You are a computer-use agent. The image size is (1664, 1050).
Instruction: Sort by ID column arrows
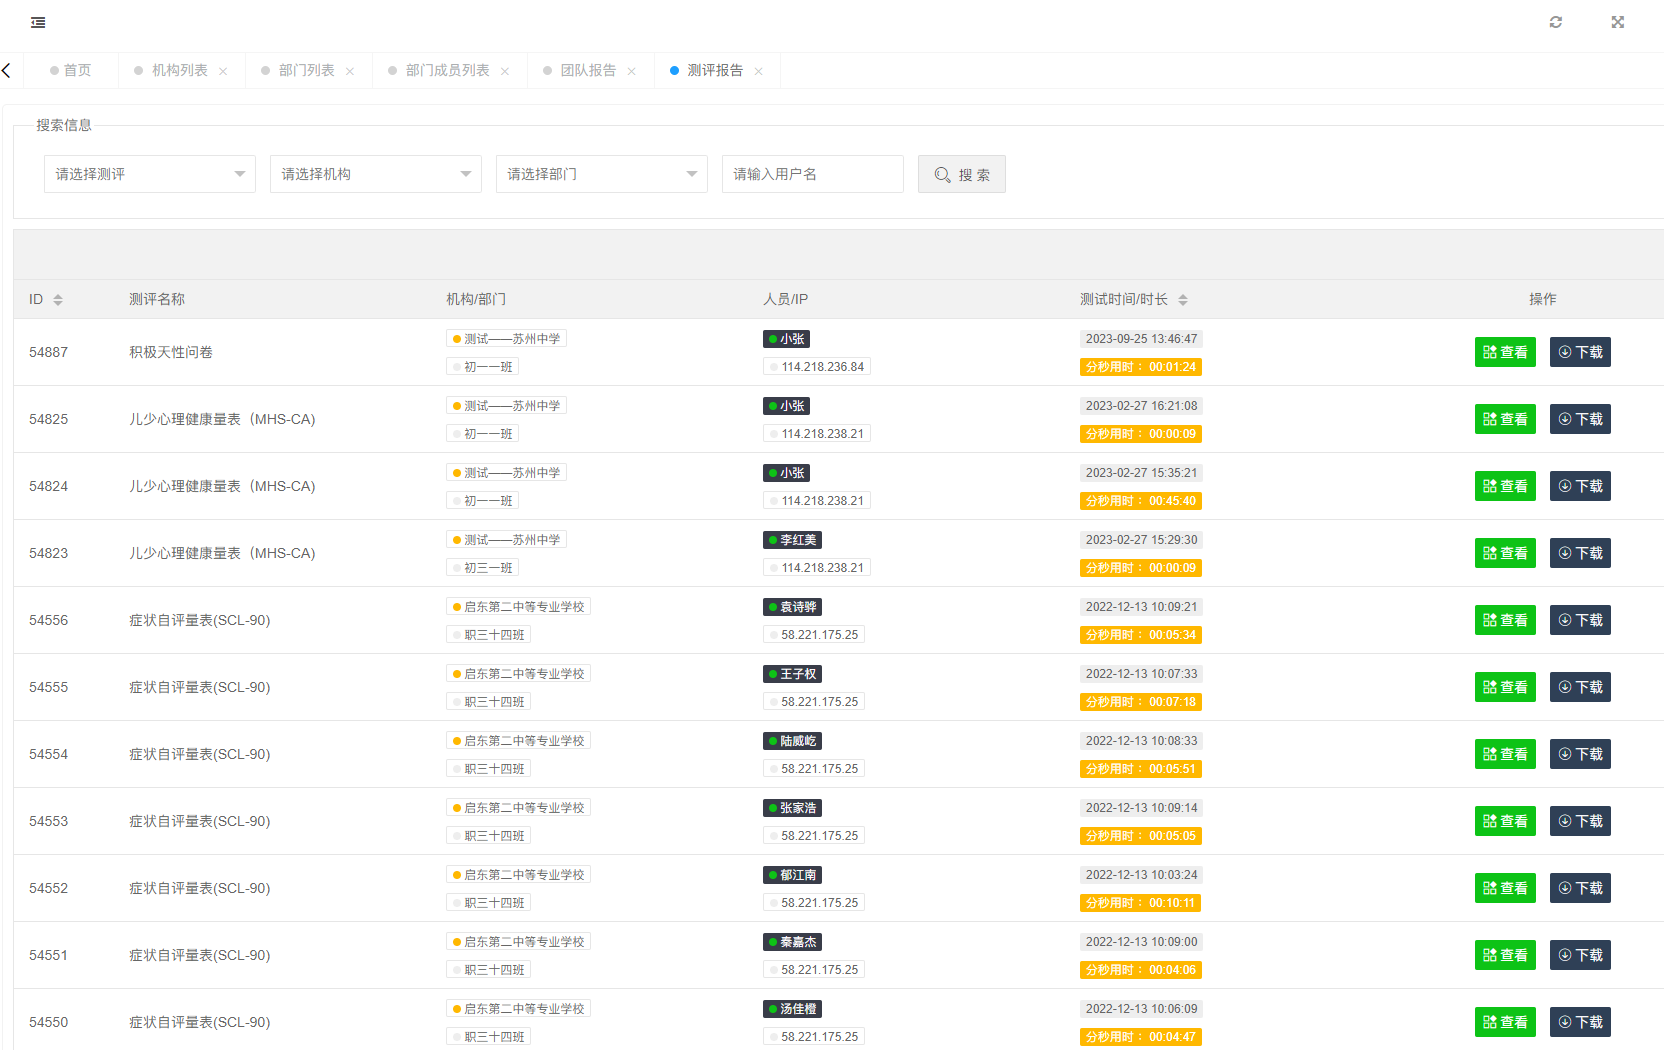coord(58,300)
